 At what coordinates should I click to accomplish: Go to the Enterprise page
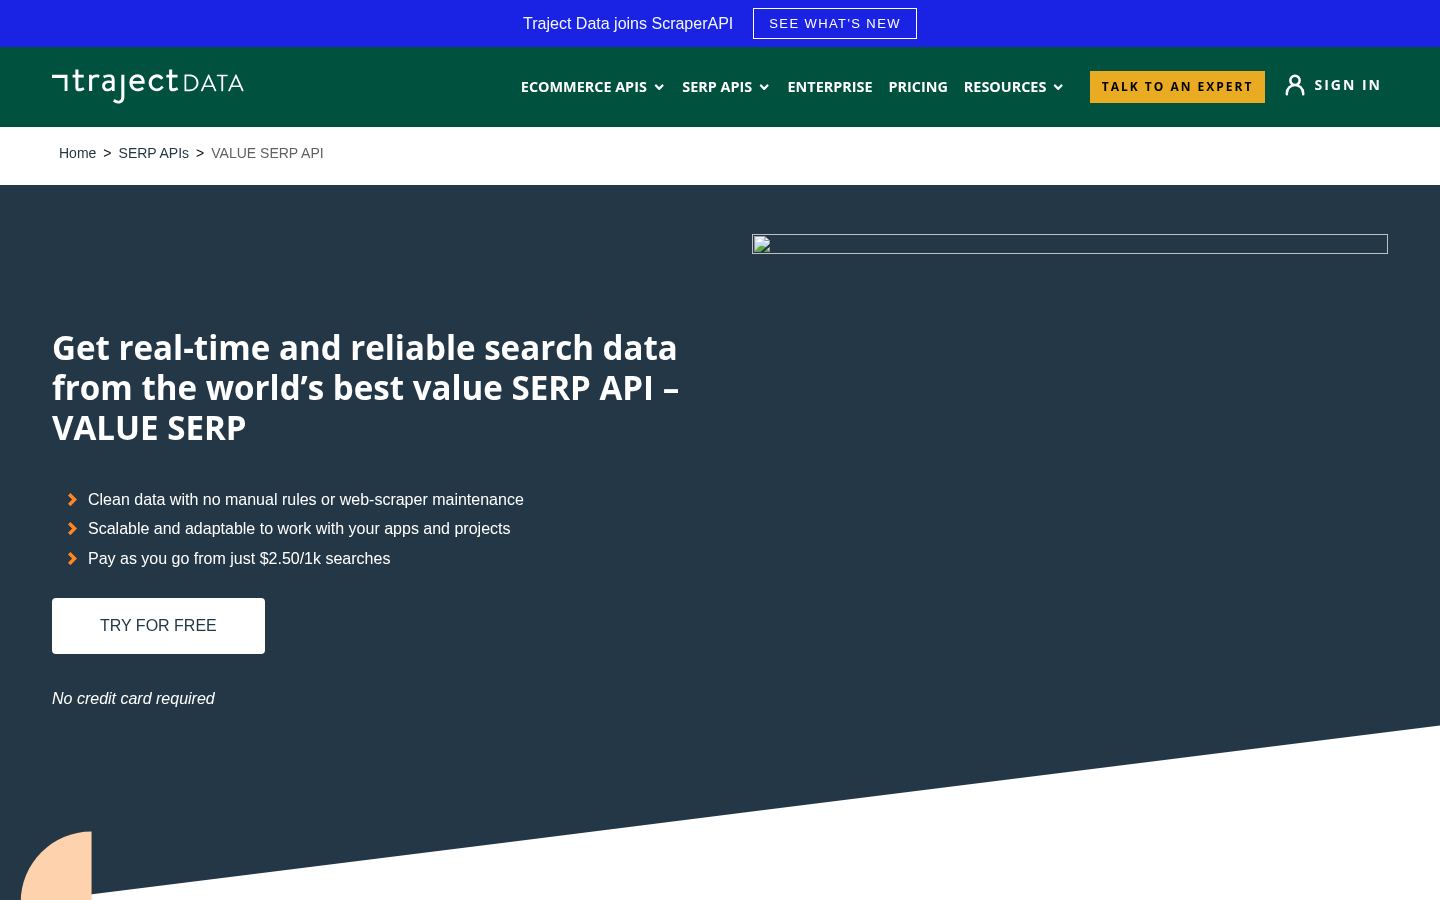[830, 87]
